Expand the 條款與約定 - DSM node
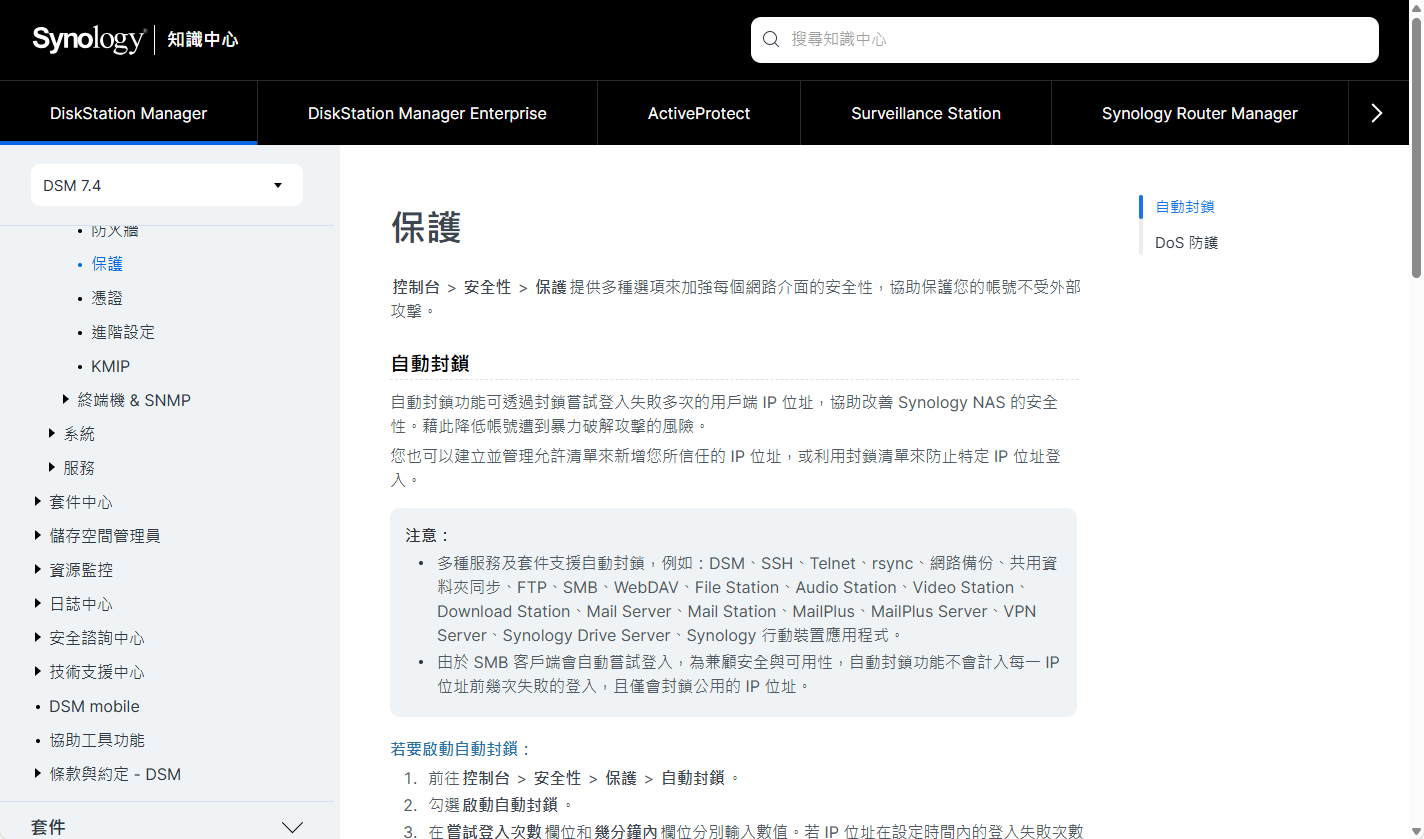 click(x=38, y=773)
